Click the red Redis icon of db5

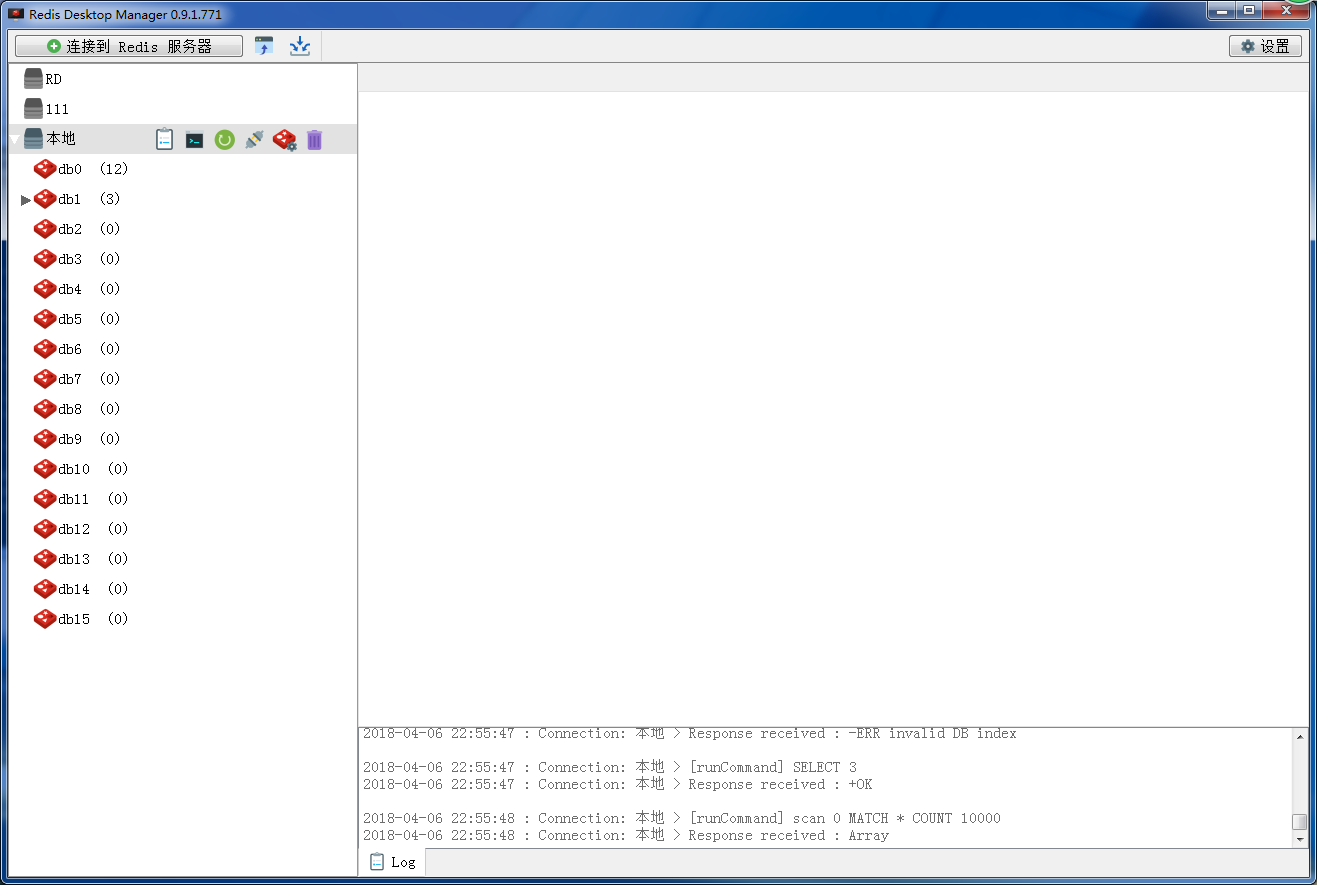coord(45,319)
